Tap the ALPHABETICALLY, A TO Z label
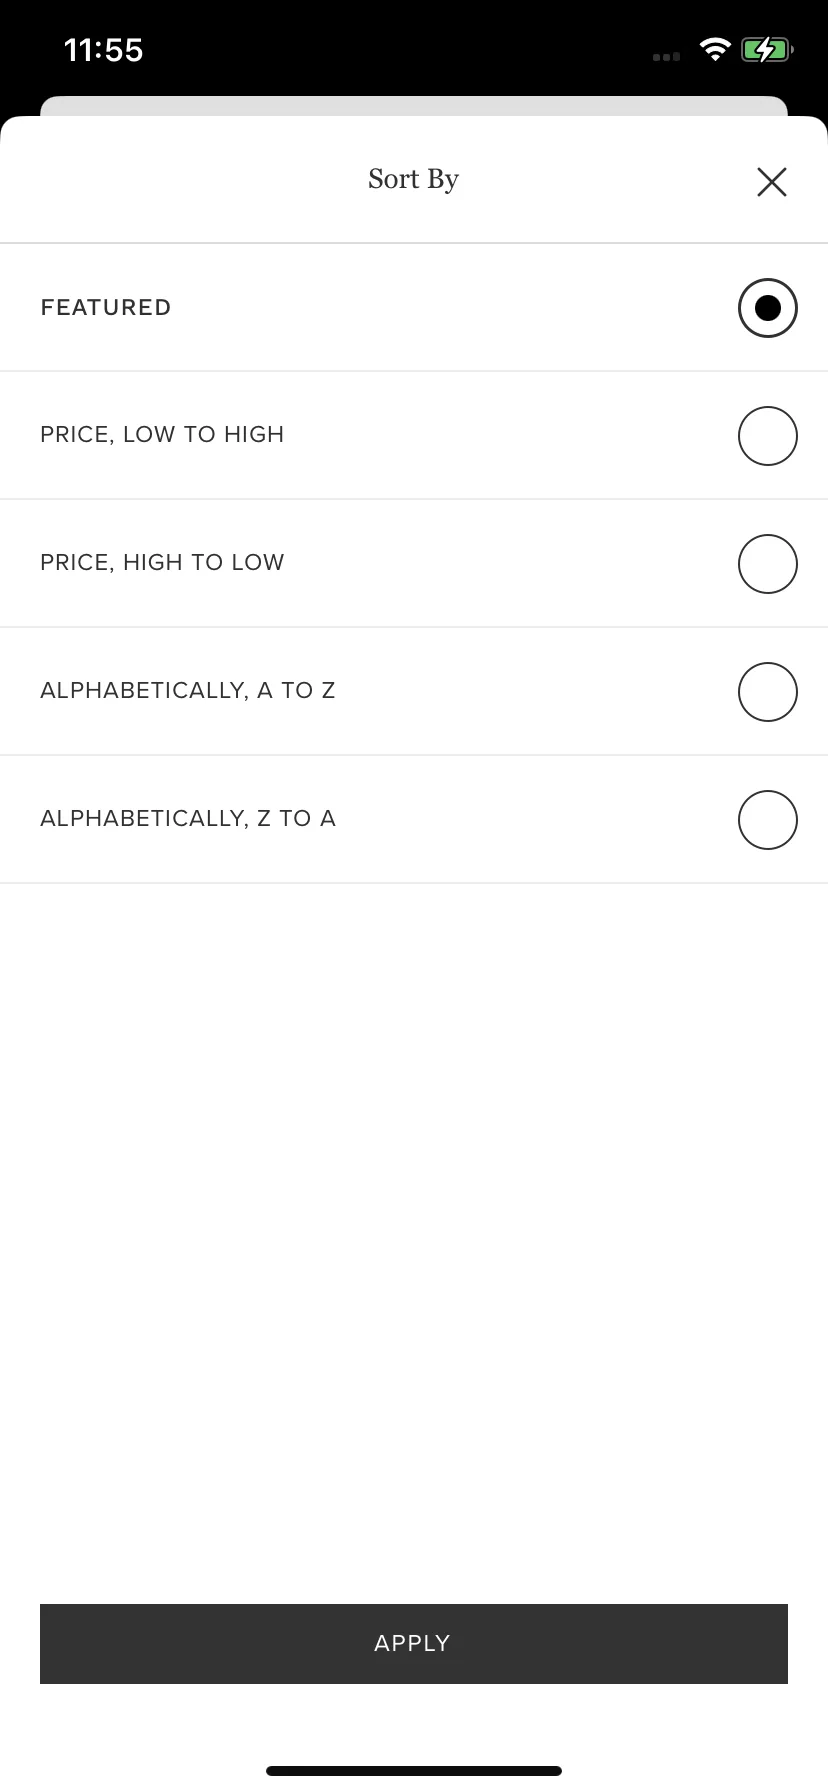Screen dimensions: 828x1792 click(188, 691)
